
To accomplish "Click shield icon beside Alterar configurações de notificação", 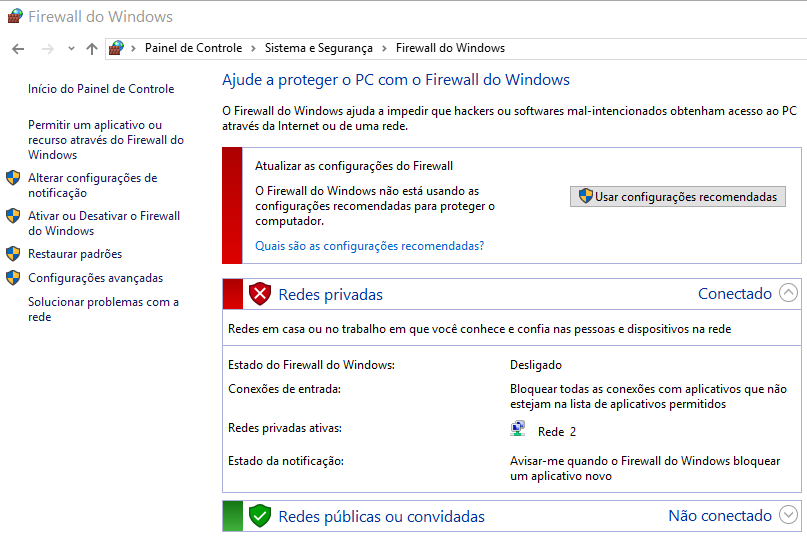I will pyautogui.click(x=13, y=178).
